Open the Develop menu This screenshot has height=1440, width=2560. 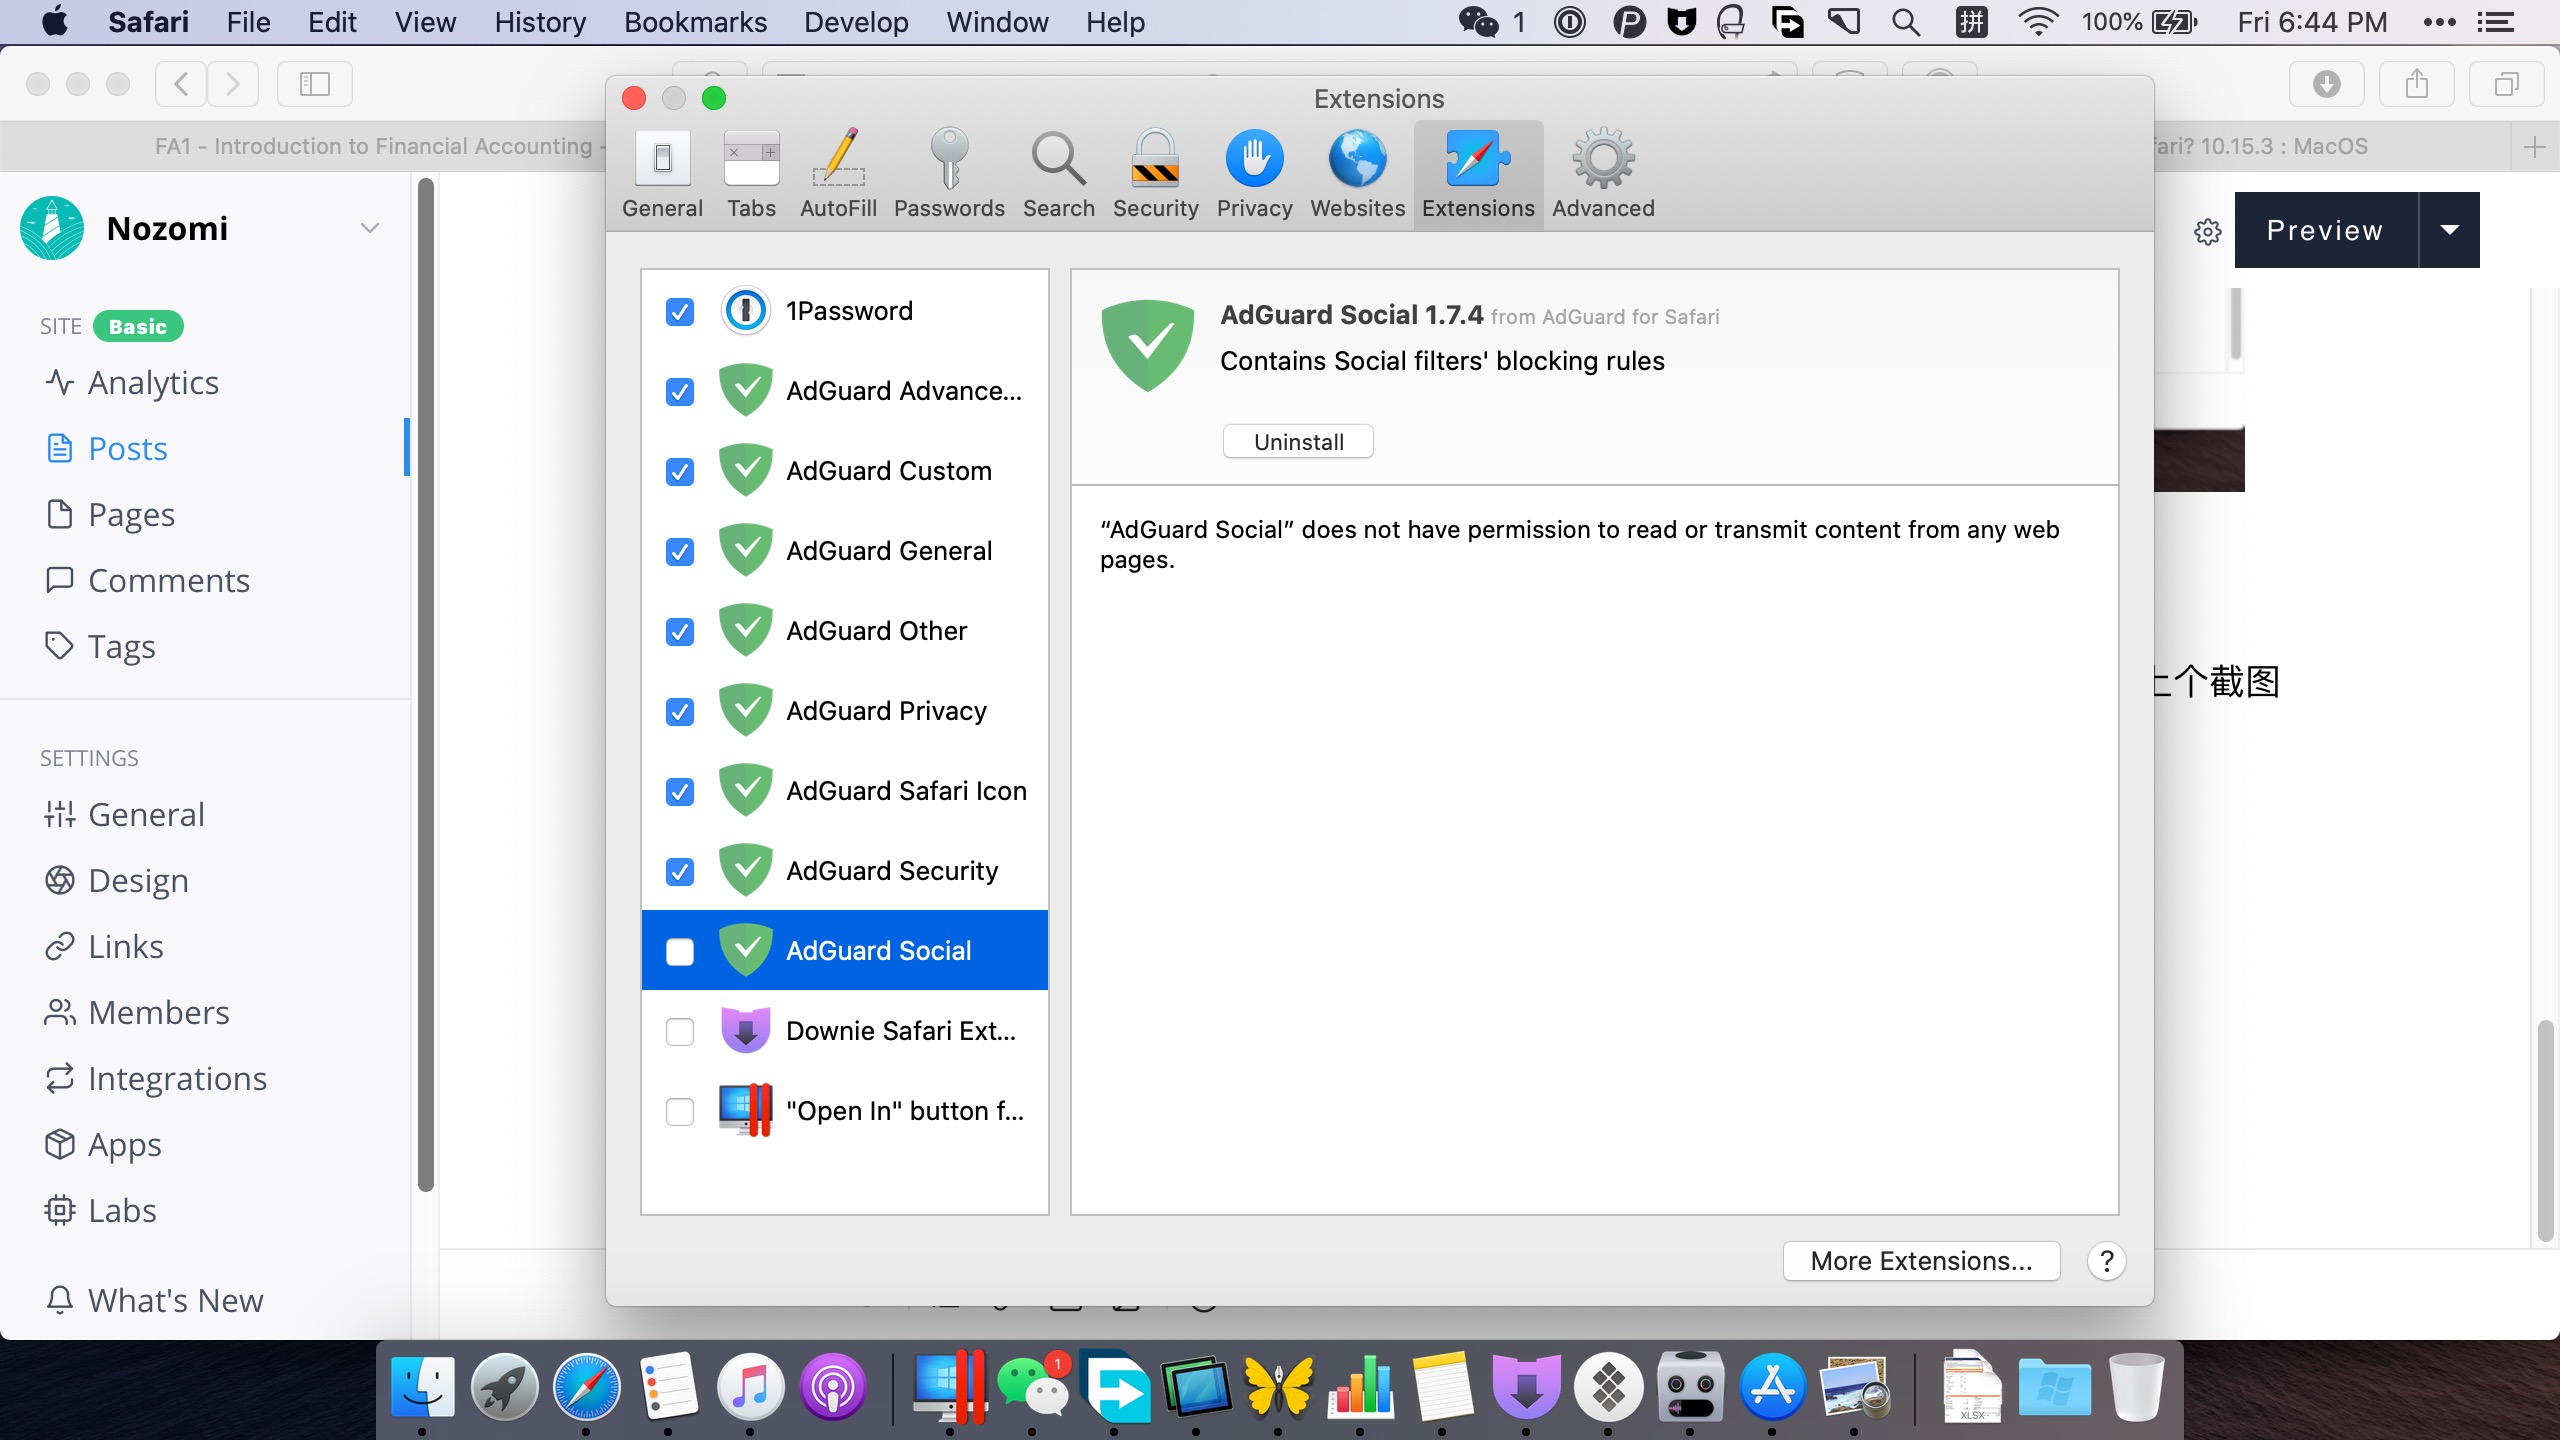coord(856,22)
